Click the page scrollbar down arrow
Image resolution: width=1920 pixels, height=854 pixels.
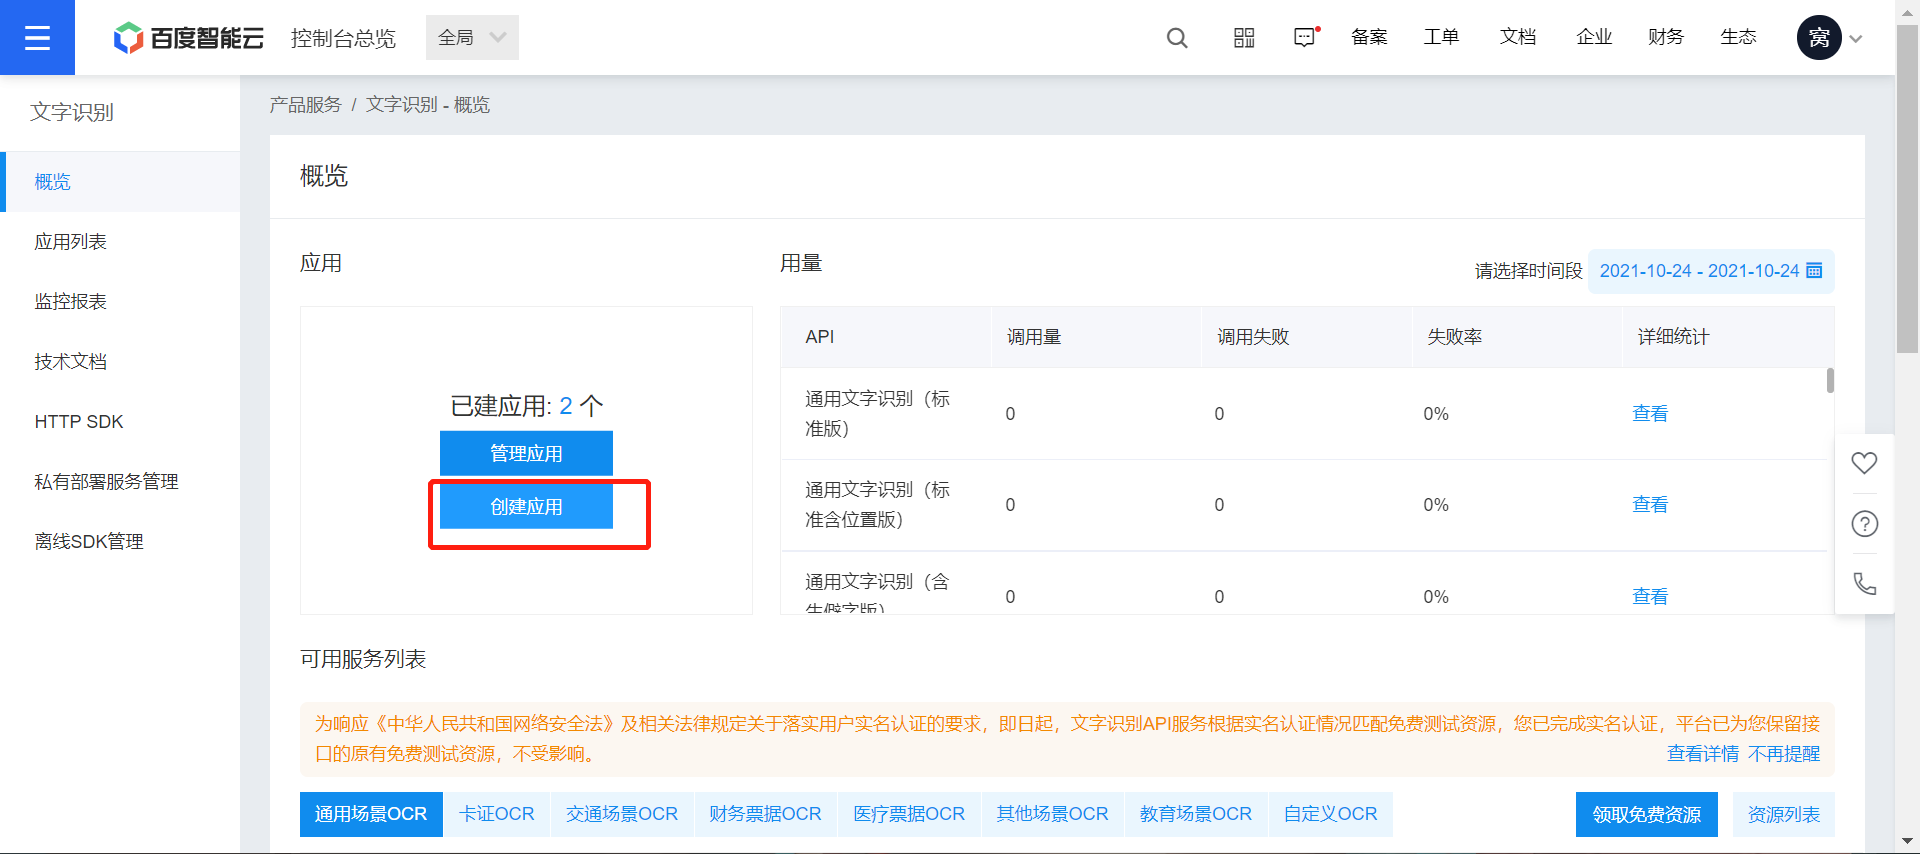1907,842
